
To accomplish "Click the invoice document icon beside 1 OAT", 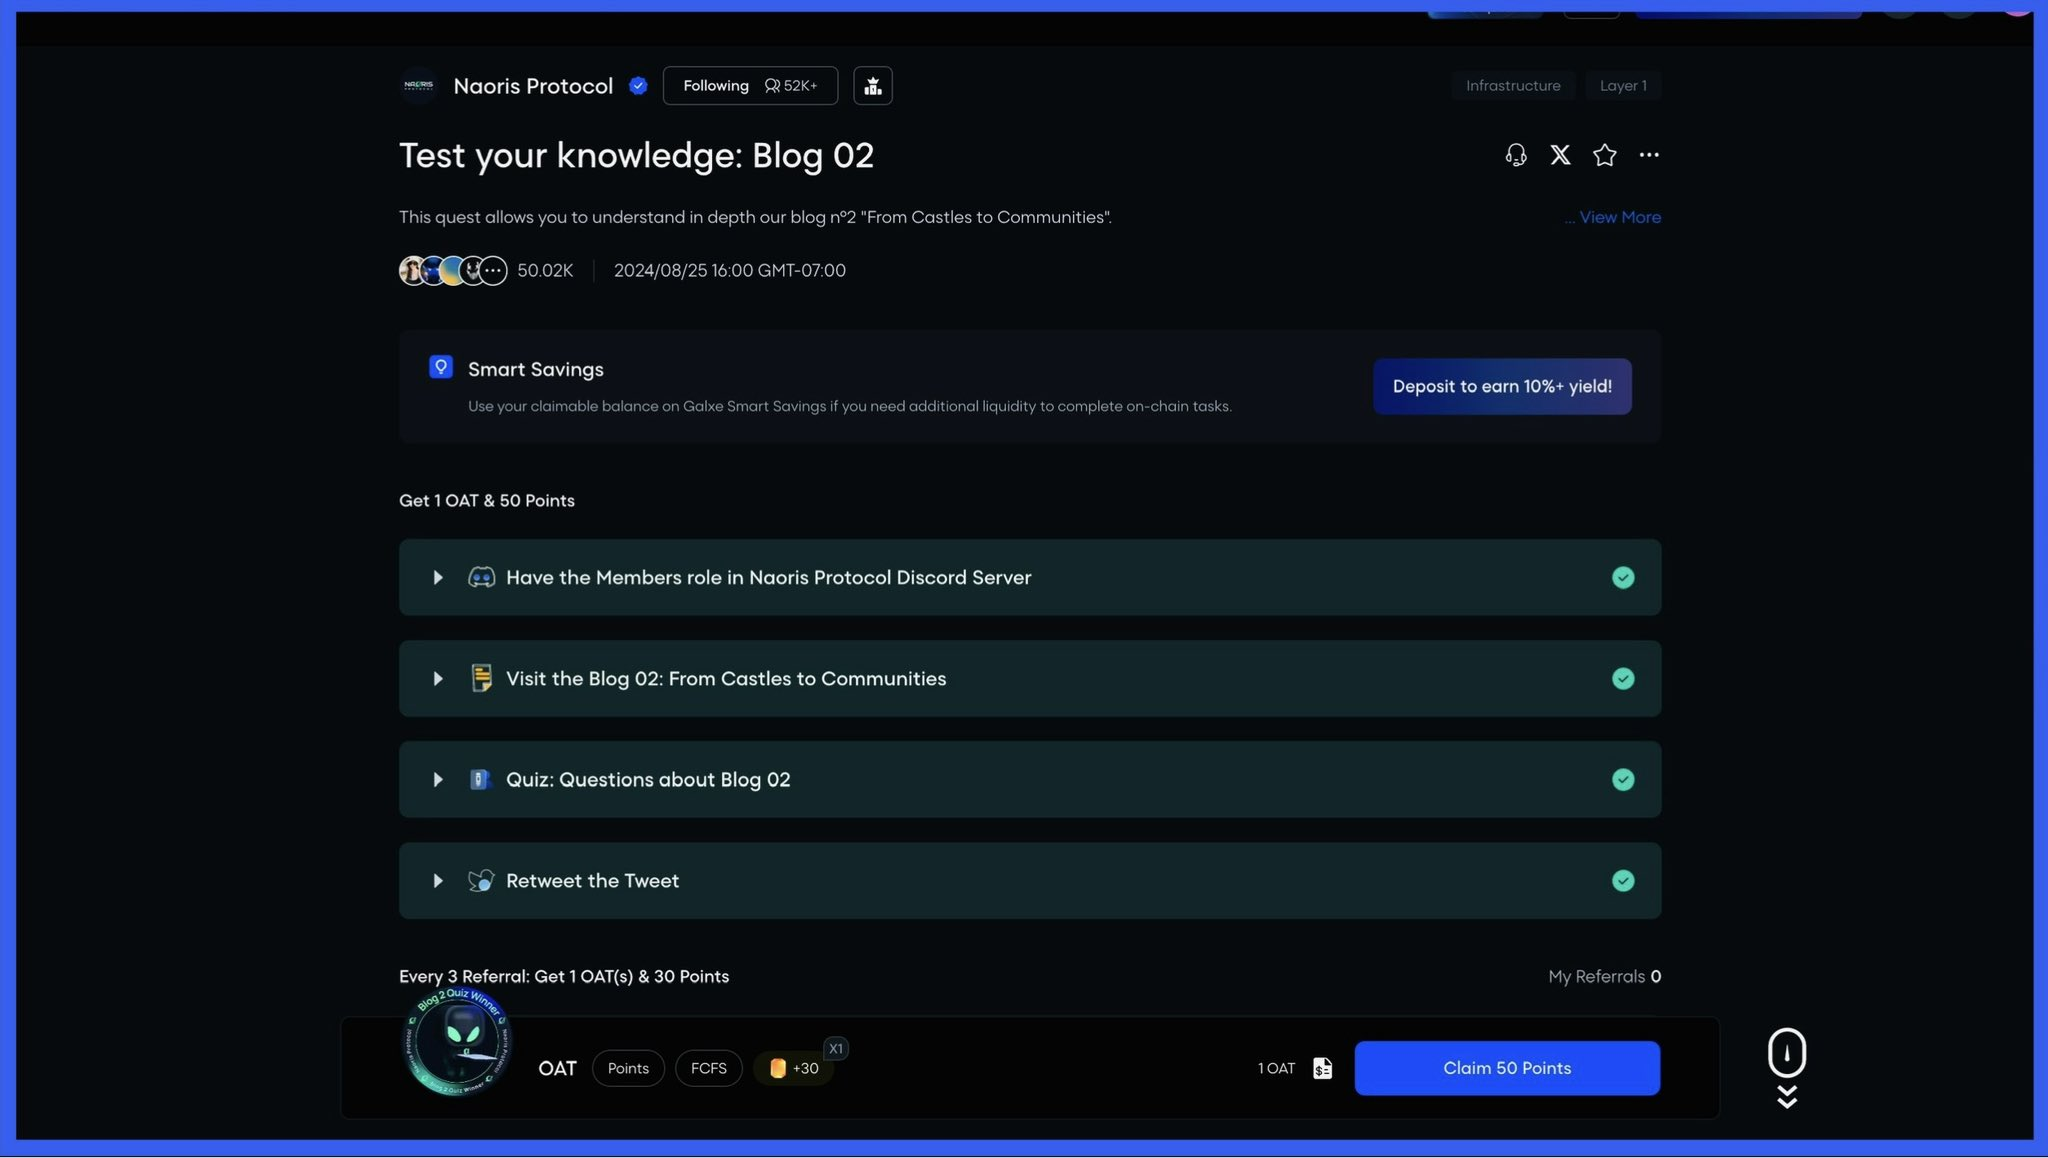I will click(1322, 1068).
